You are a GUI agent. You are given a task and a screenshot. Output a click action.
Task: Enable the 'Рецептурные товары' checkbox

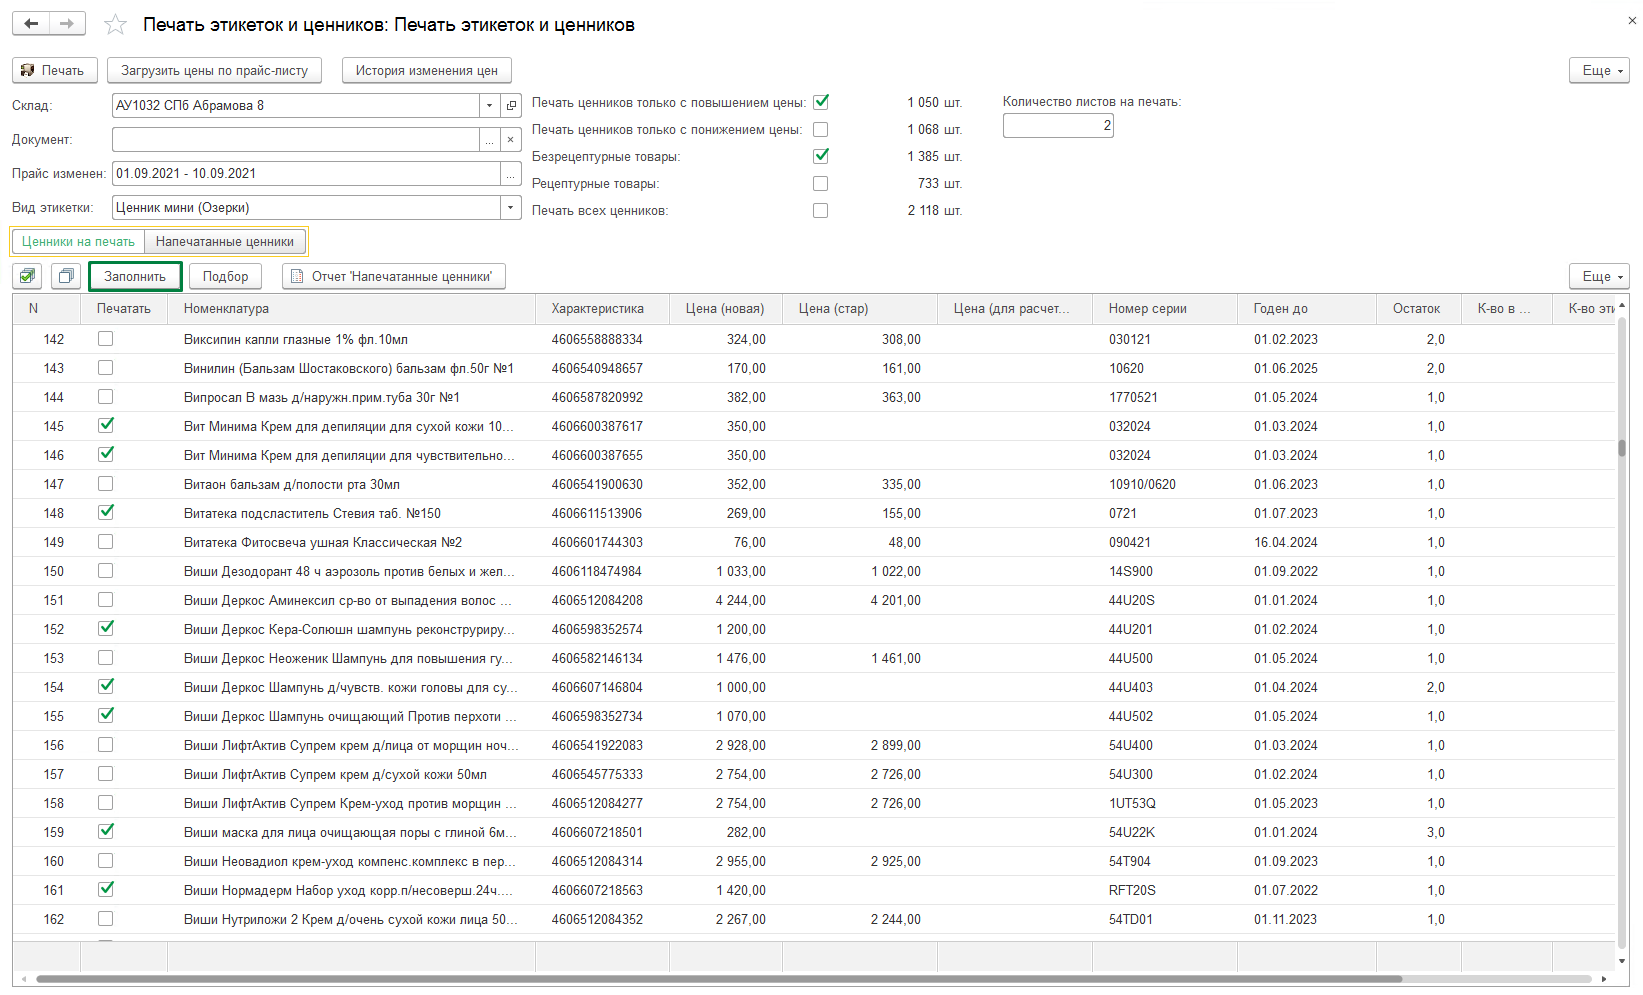pyautogui.click(x=821, y=184)
